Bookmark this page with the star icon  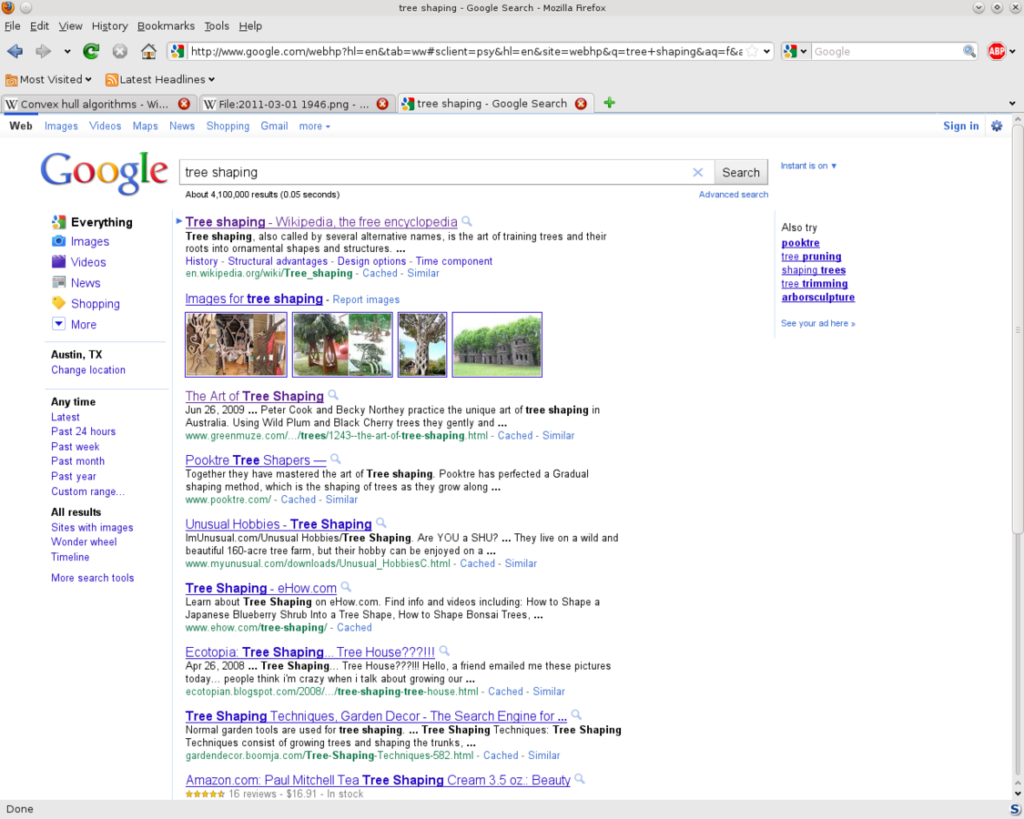752,51
